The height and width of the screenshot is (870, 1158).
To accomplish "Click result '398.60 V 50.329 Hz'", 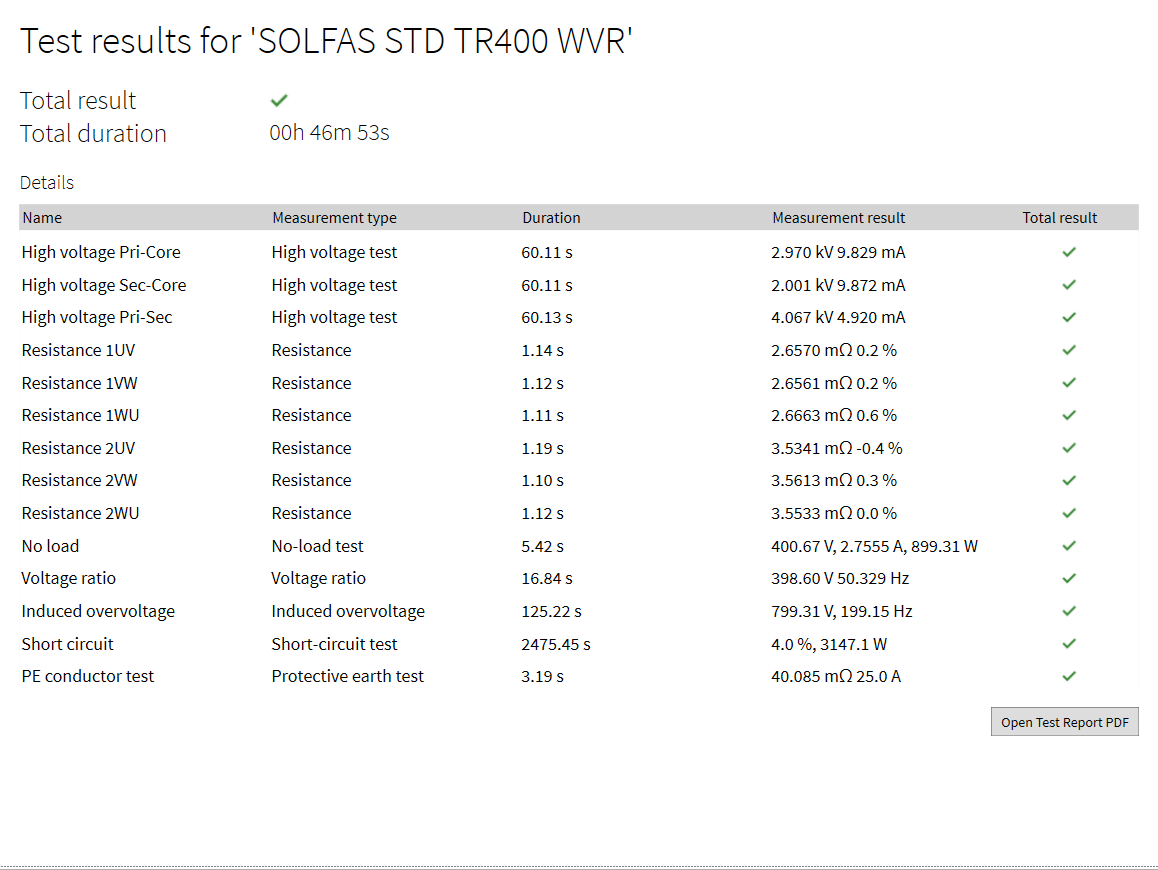I will (840, 578).
